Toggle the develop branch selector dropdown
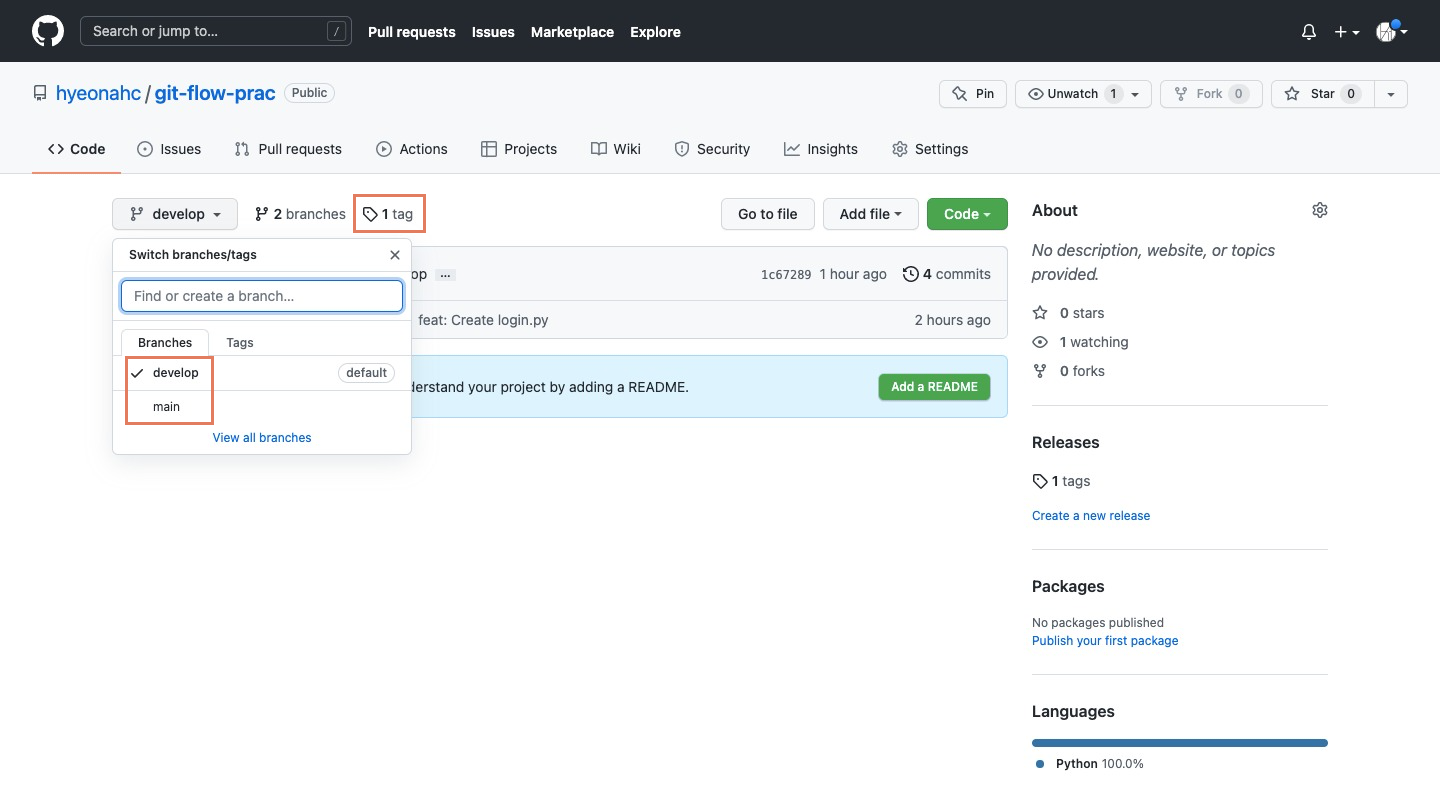The height and width of the screenshot is (796, 1440). pyautogui.click(x=175, y=214)
